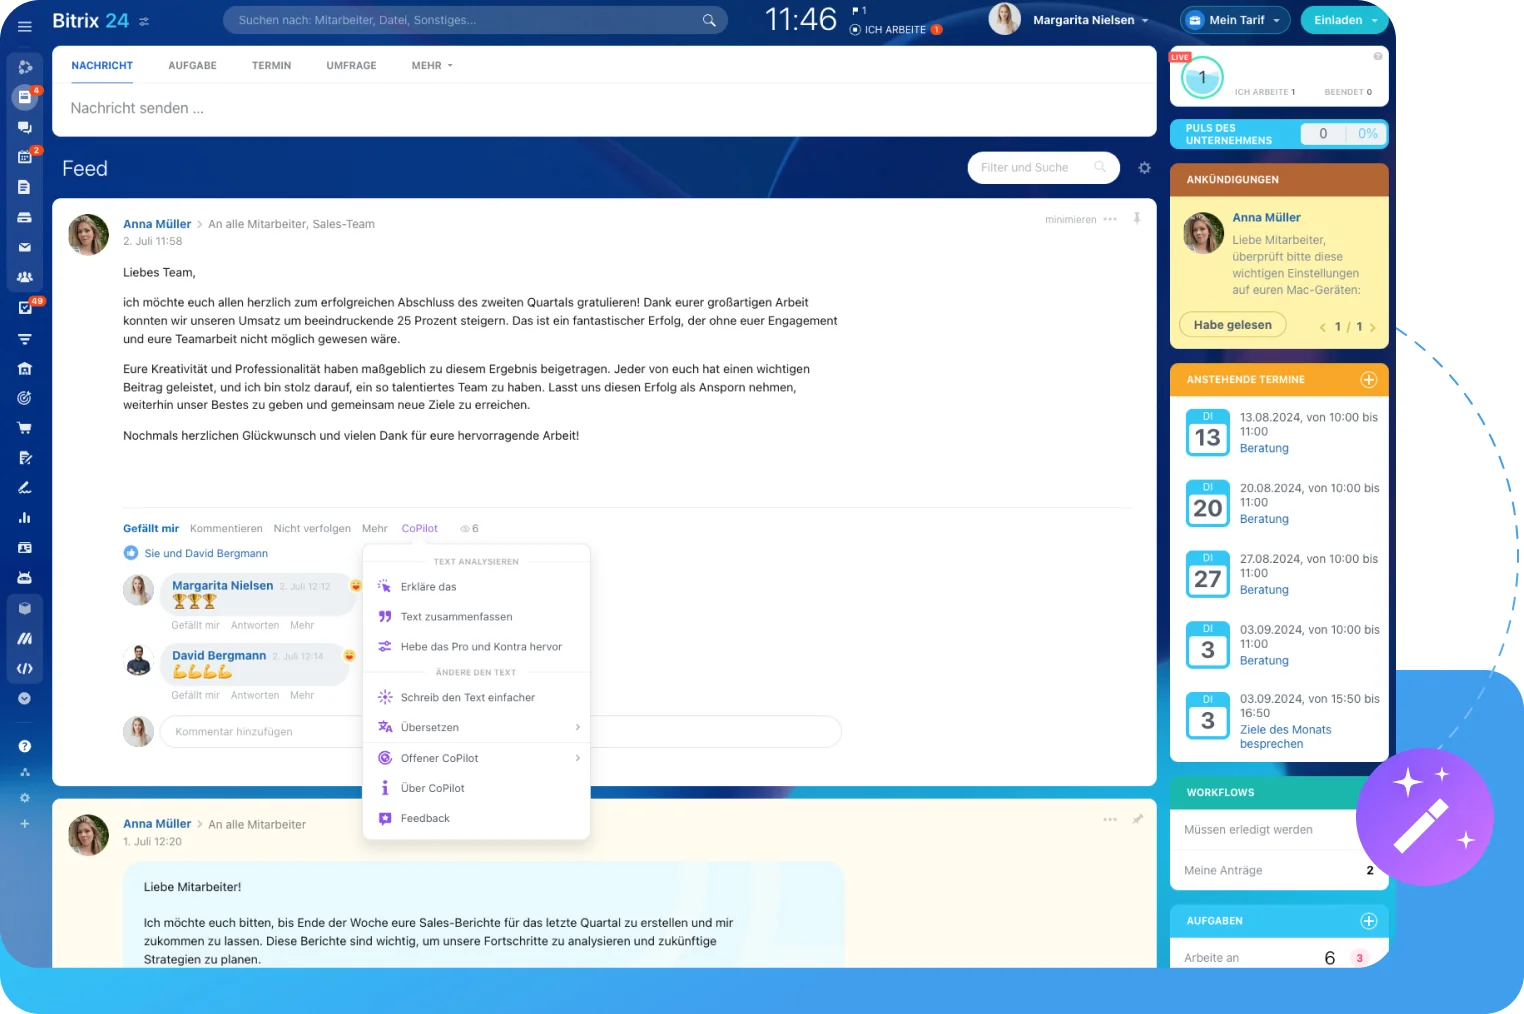Toggle Gefällt mir on Anna's post
The height and width of the screenshot is (1014, 1524).
[151, 529]
